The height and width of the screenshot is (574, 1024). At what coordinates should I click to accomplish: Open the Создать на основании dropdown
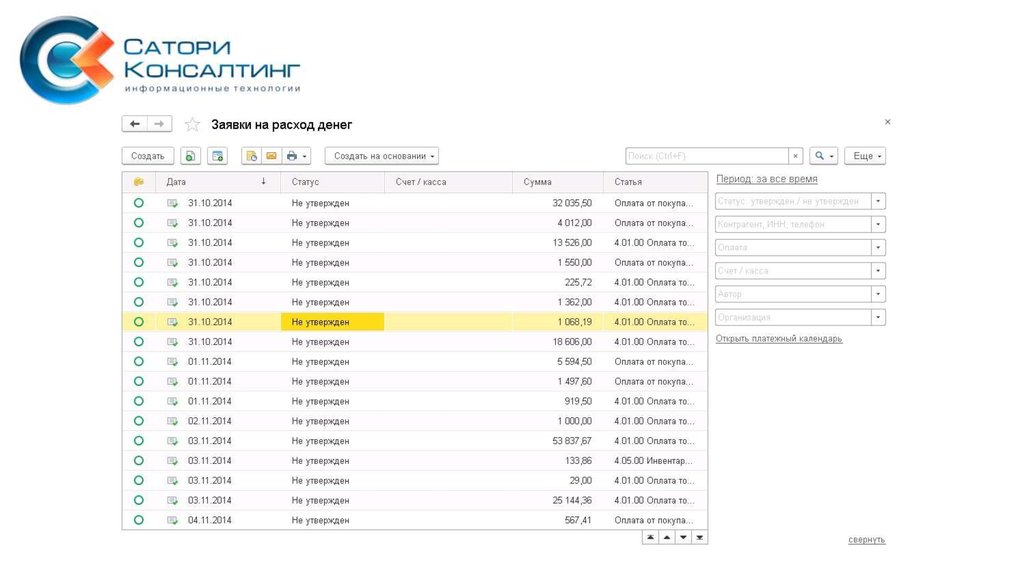click(381, 156)
